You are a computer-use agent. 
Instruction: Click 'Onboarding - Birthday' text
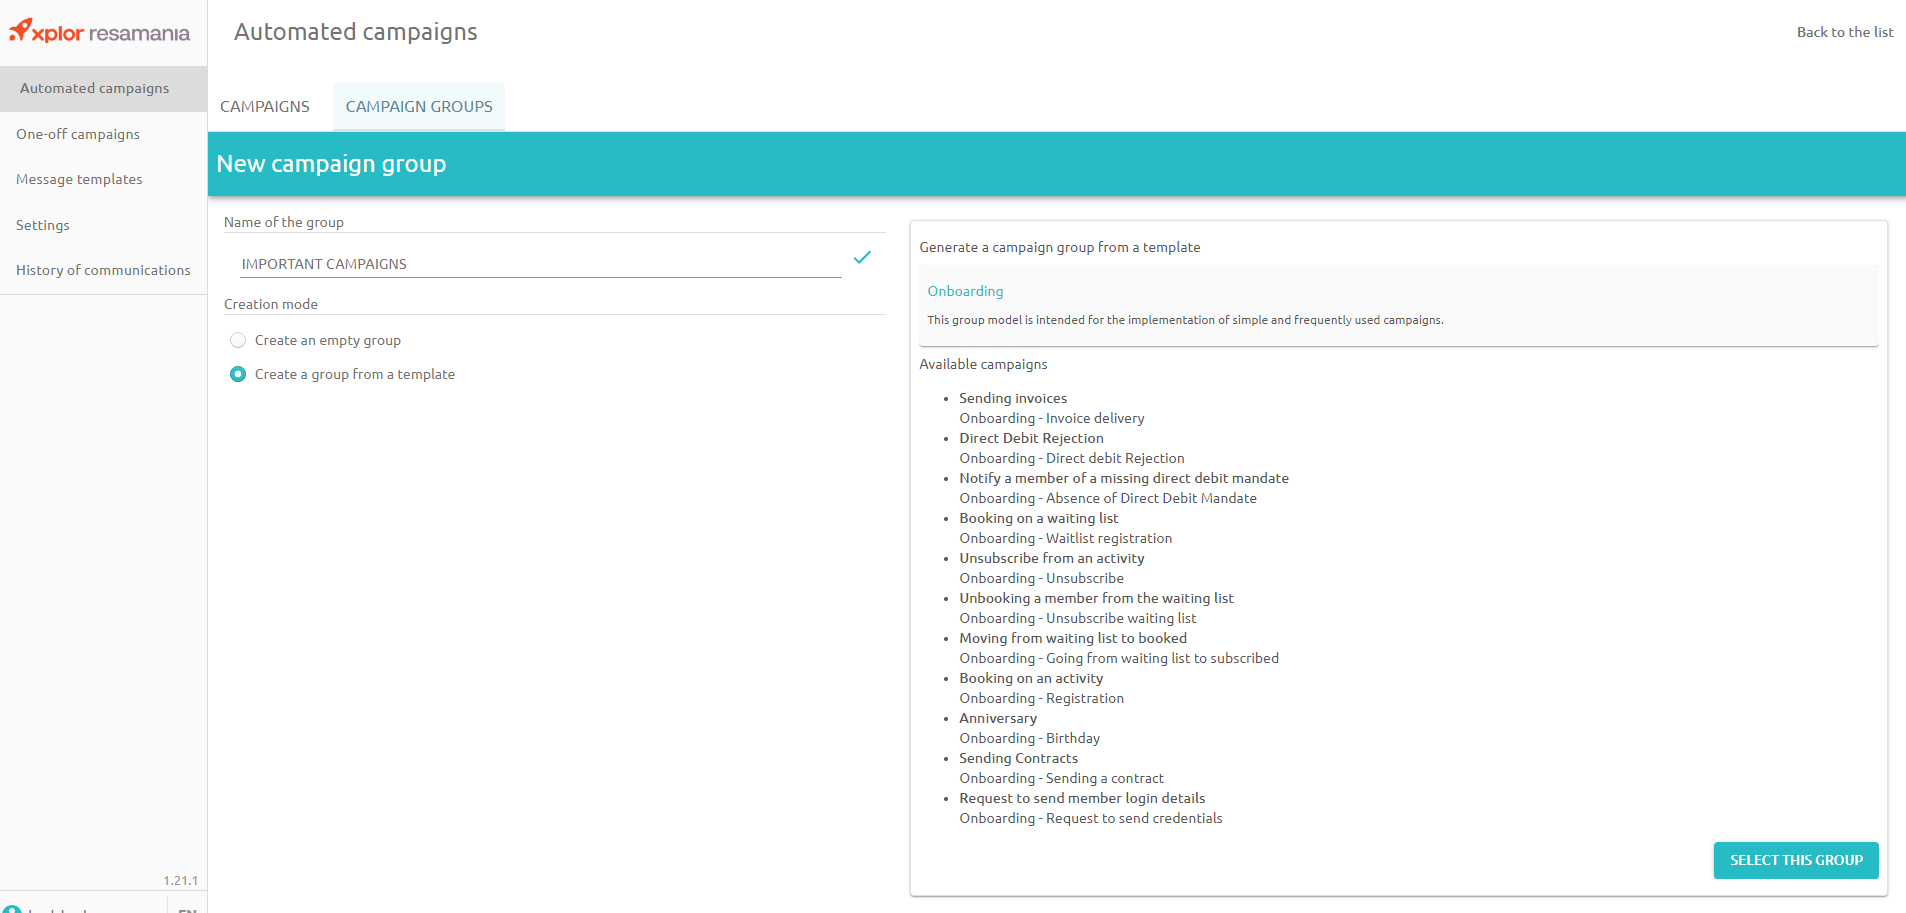[1029, 738]
